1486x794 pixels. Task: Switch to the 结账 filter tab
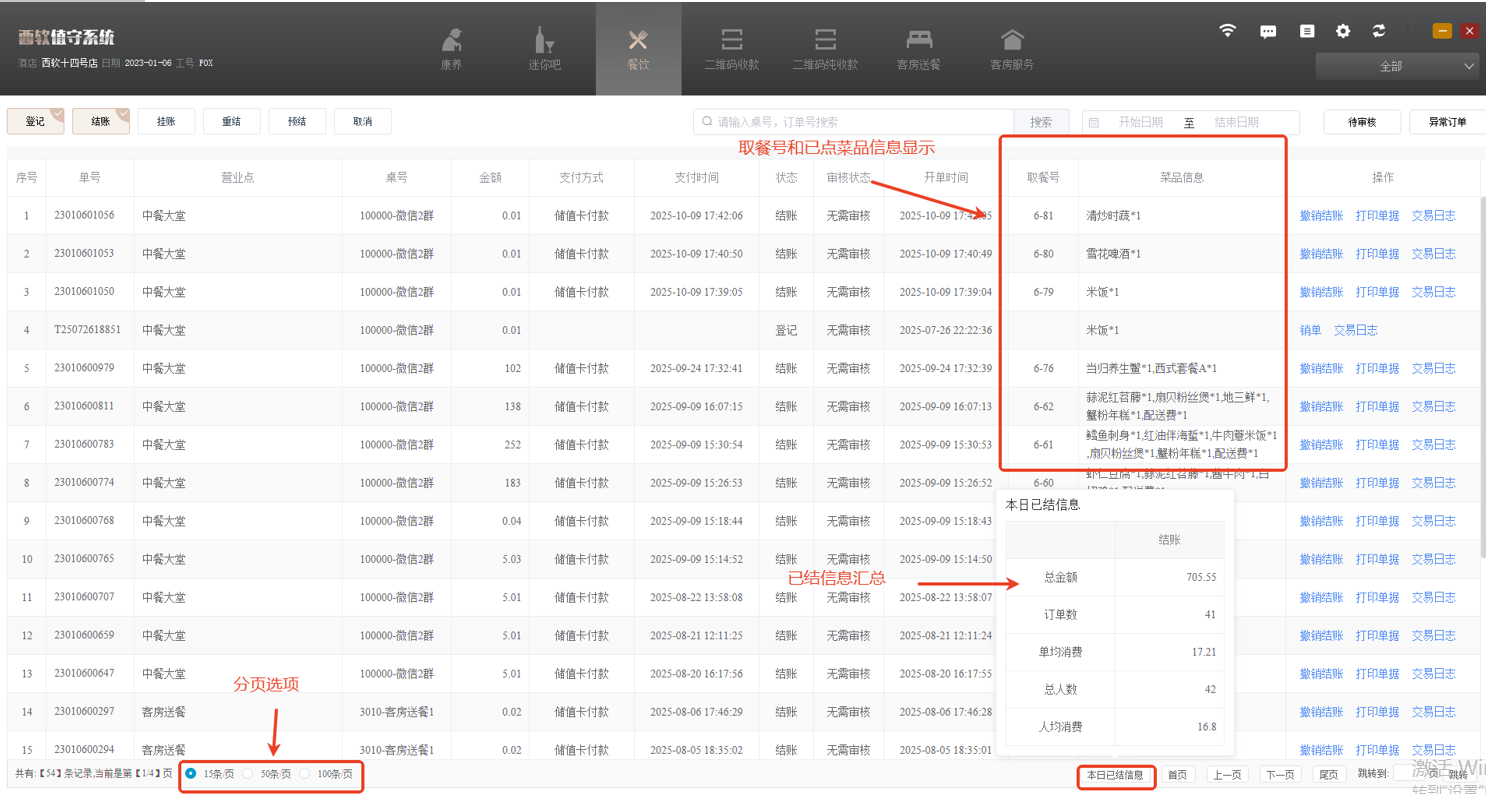pos(101,122)
